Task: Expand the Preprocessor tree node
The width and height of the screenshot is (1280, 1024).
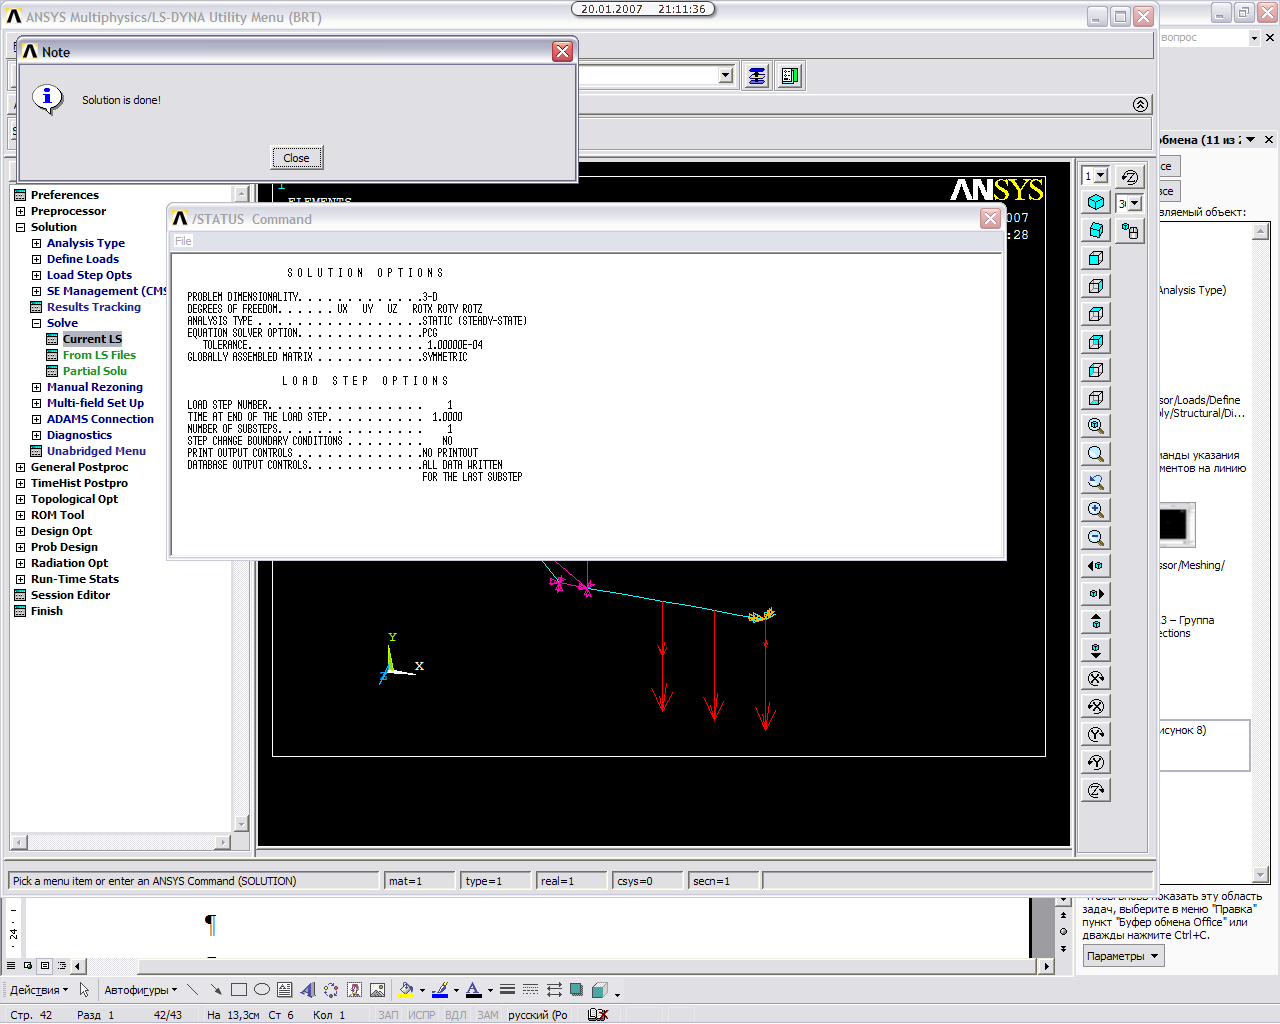Action: pos(20,211)
